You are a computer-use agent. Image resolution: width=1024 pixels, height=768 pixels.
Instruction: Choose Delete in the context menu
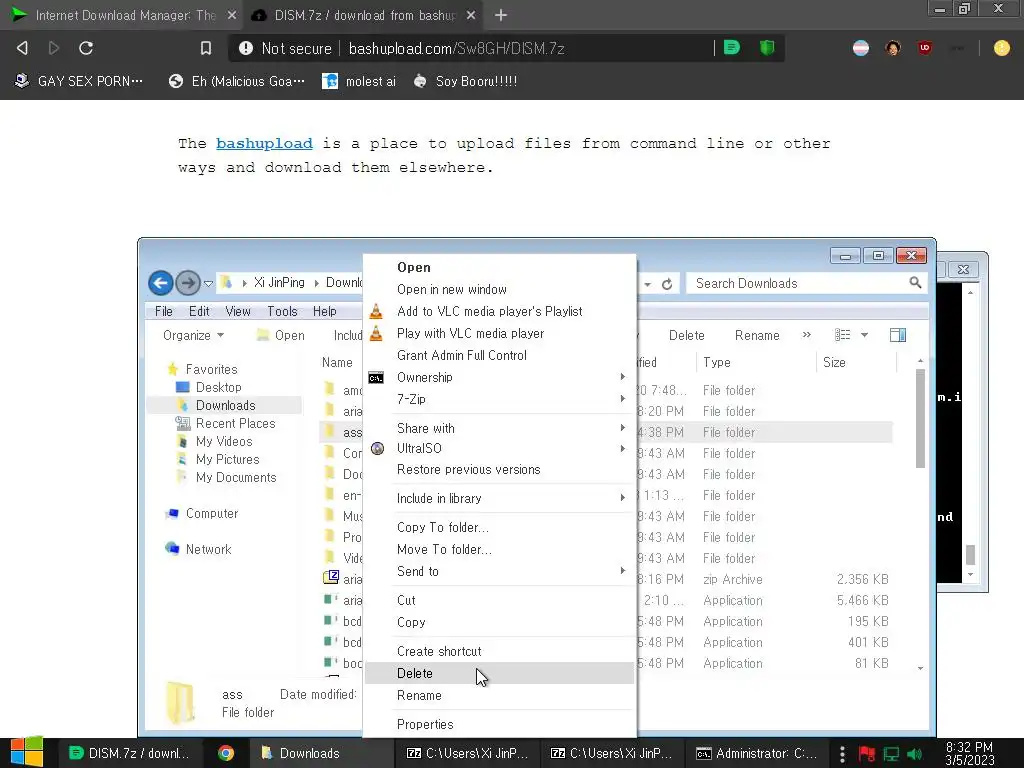pos(500,673)
